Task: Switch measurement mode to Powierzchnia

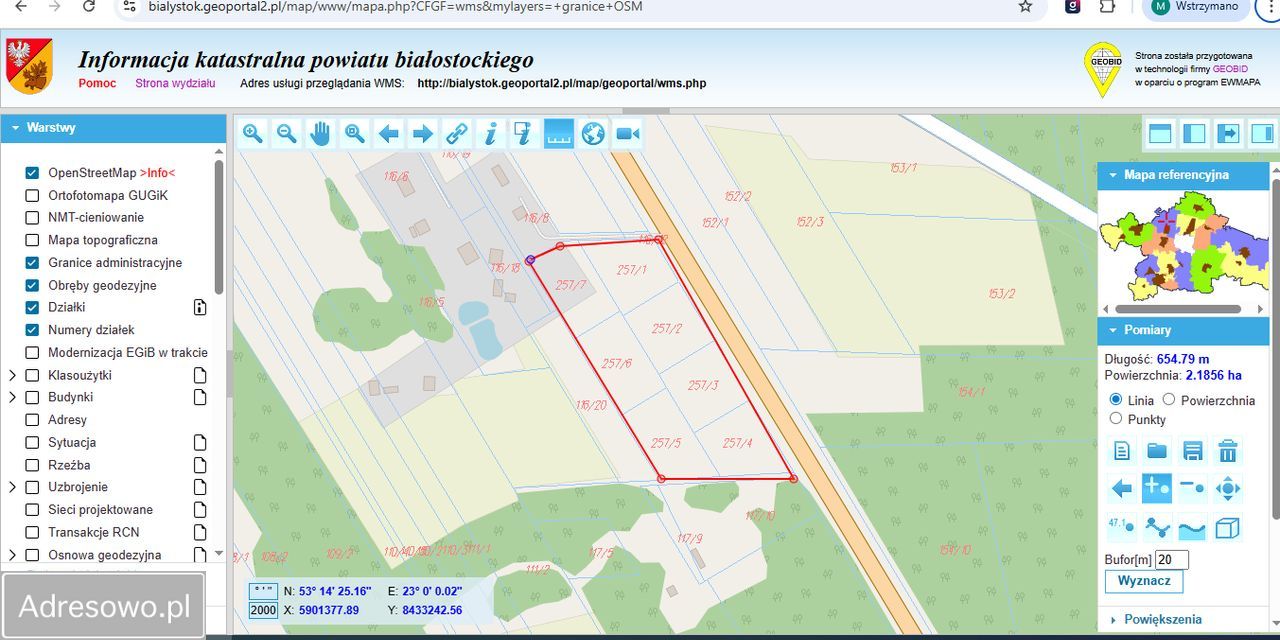Action: coord(1168,400)
